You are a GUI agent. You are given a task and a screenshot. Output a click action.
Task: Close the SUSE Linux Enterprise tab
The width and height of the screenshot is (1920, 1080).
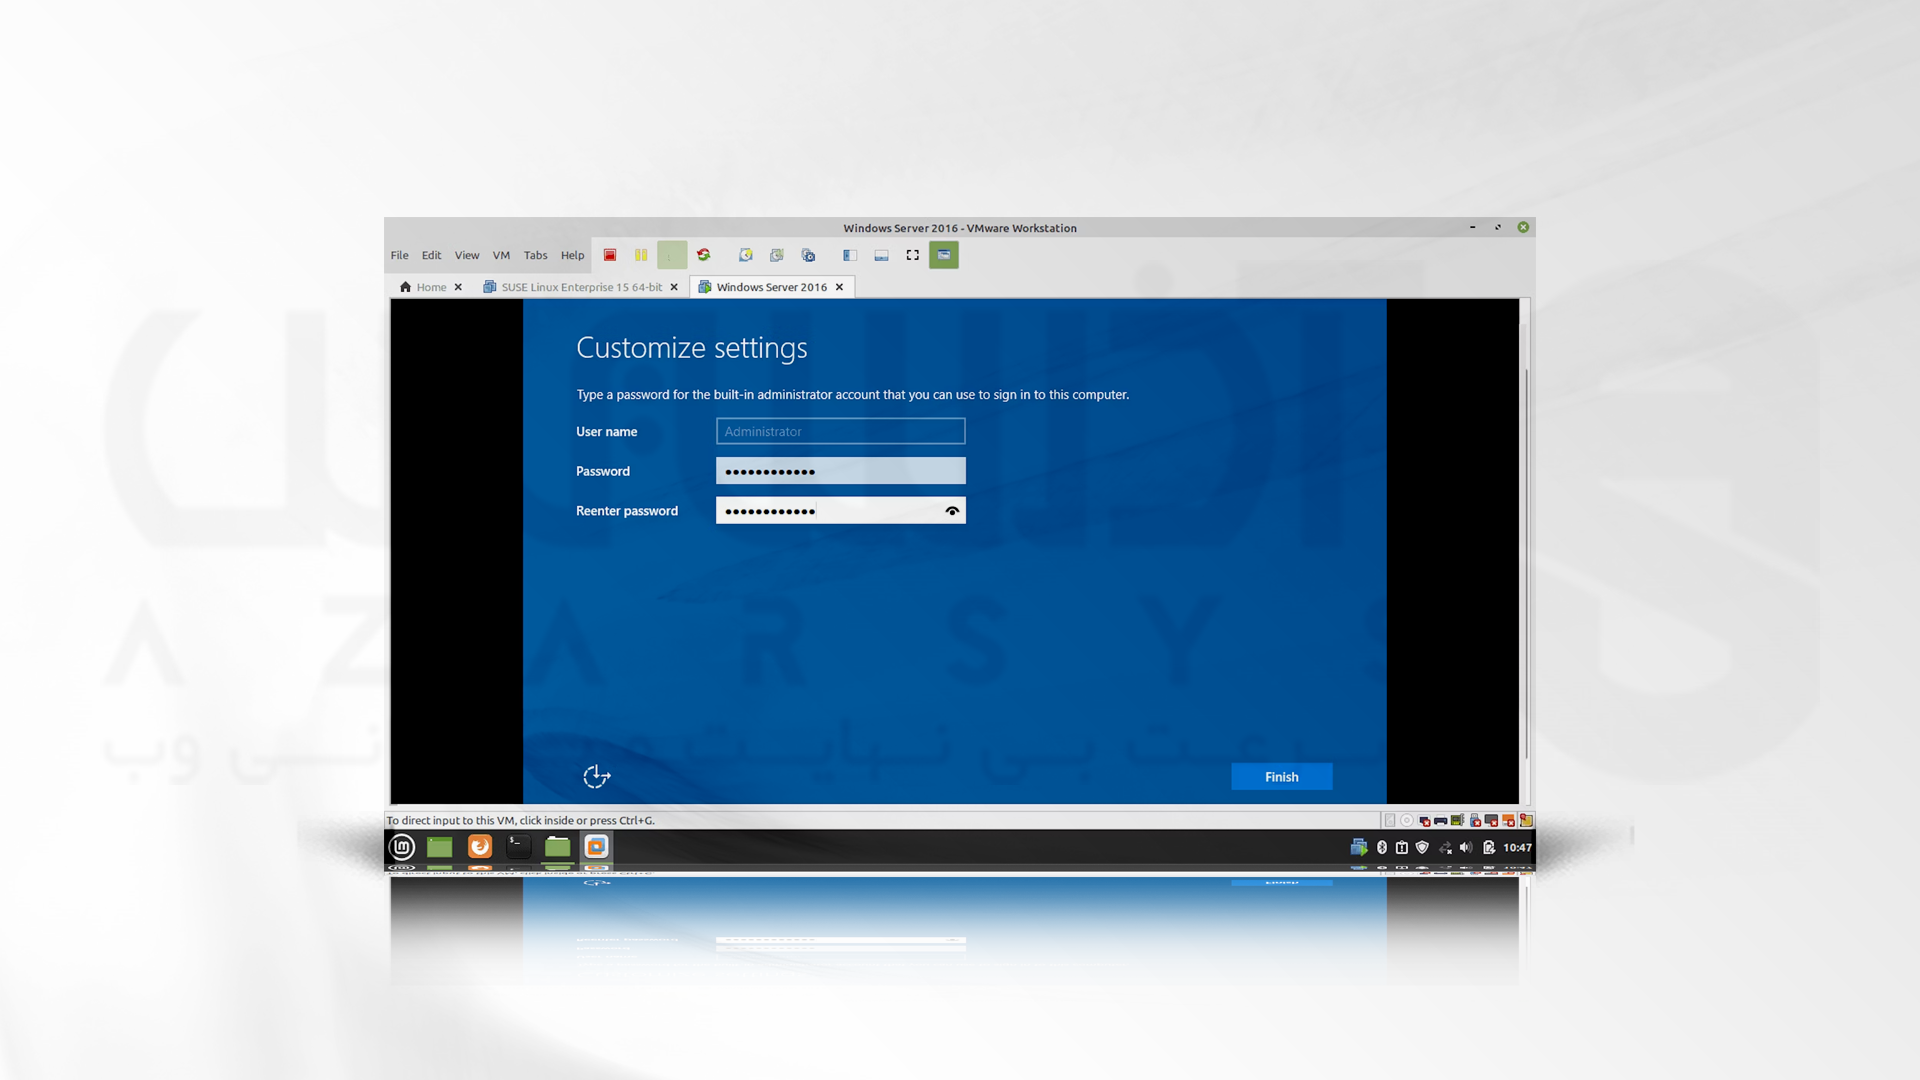click(674, 287)
